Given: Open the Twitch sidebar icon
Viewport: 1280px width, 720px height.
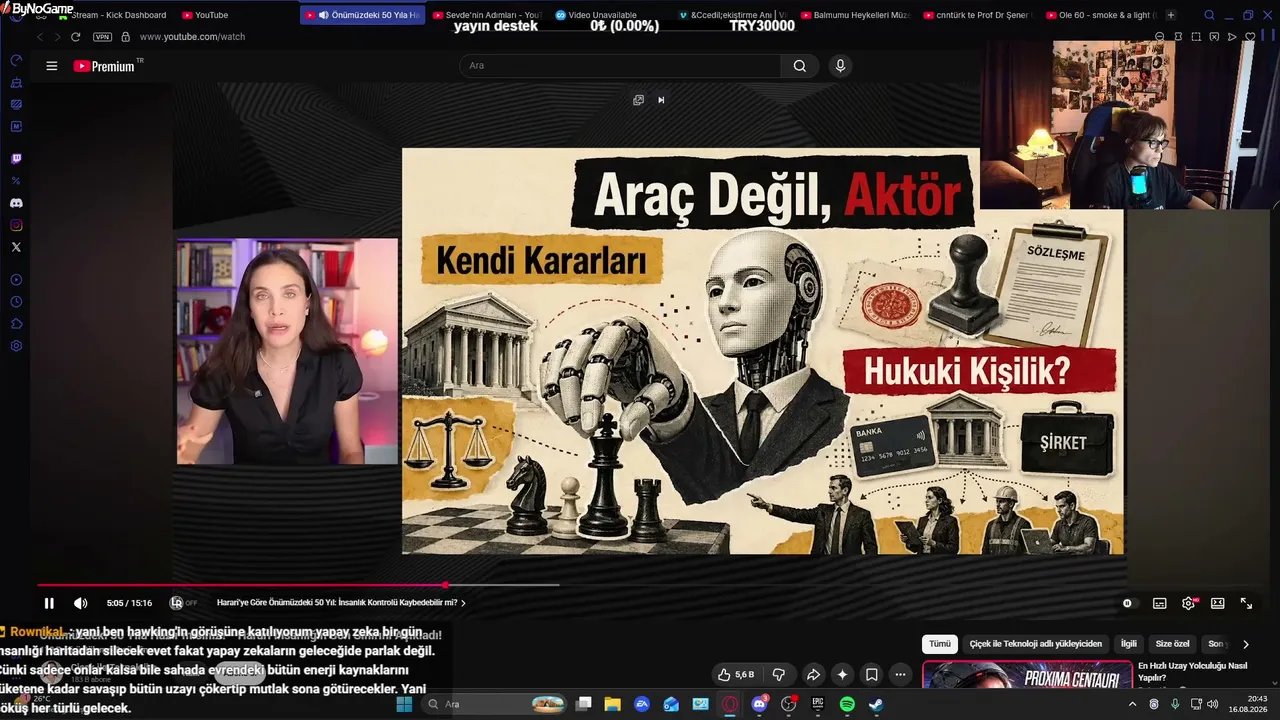Looking at the screenshot, I should click(x=16, y=158).
